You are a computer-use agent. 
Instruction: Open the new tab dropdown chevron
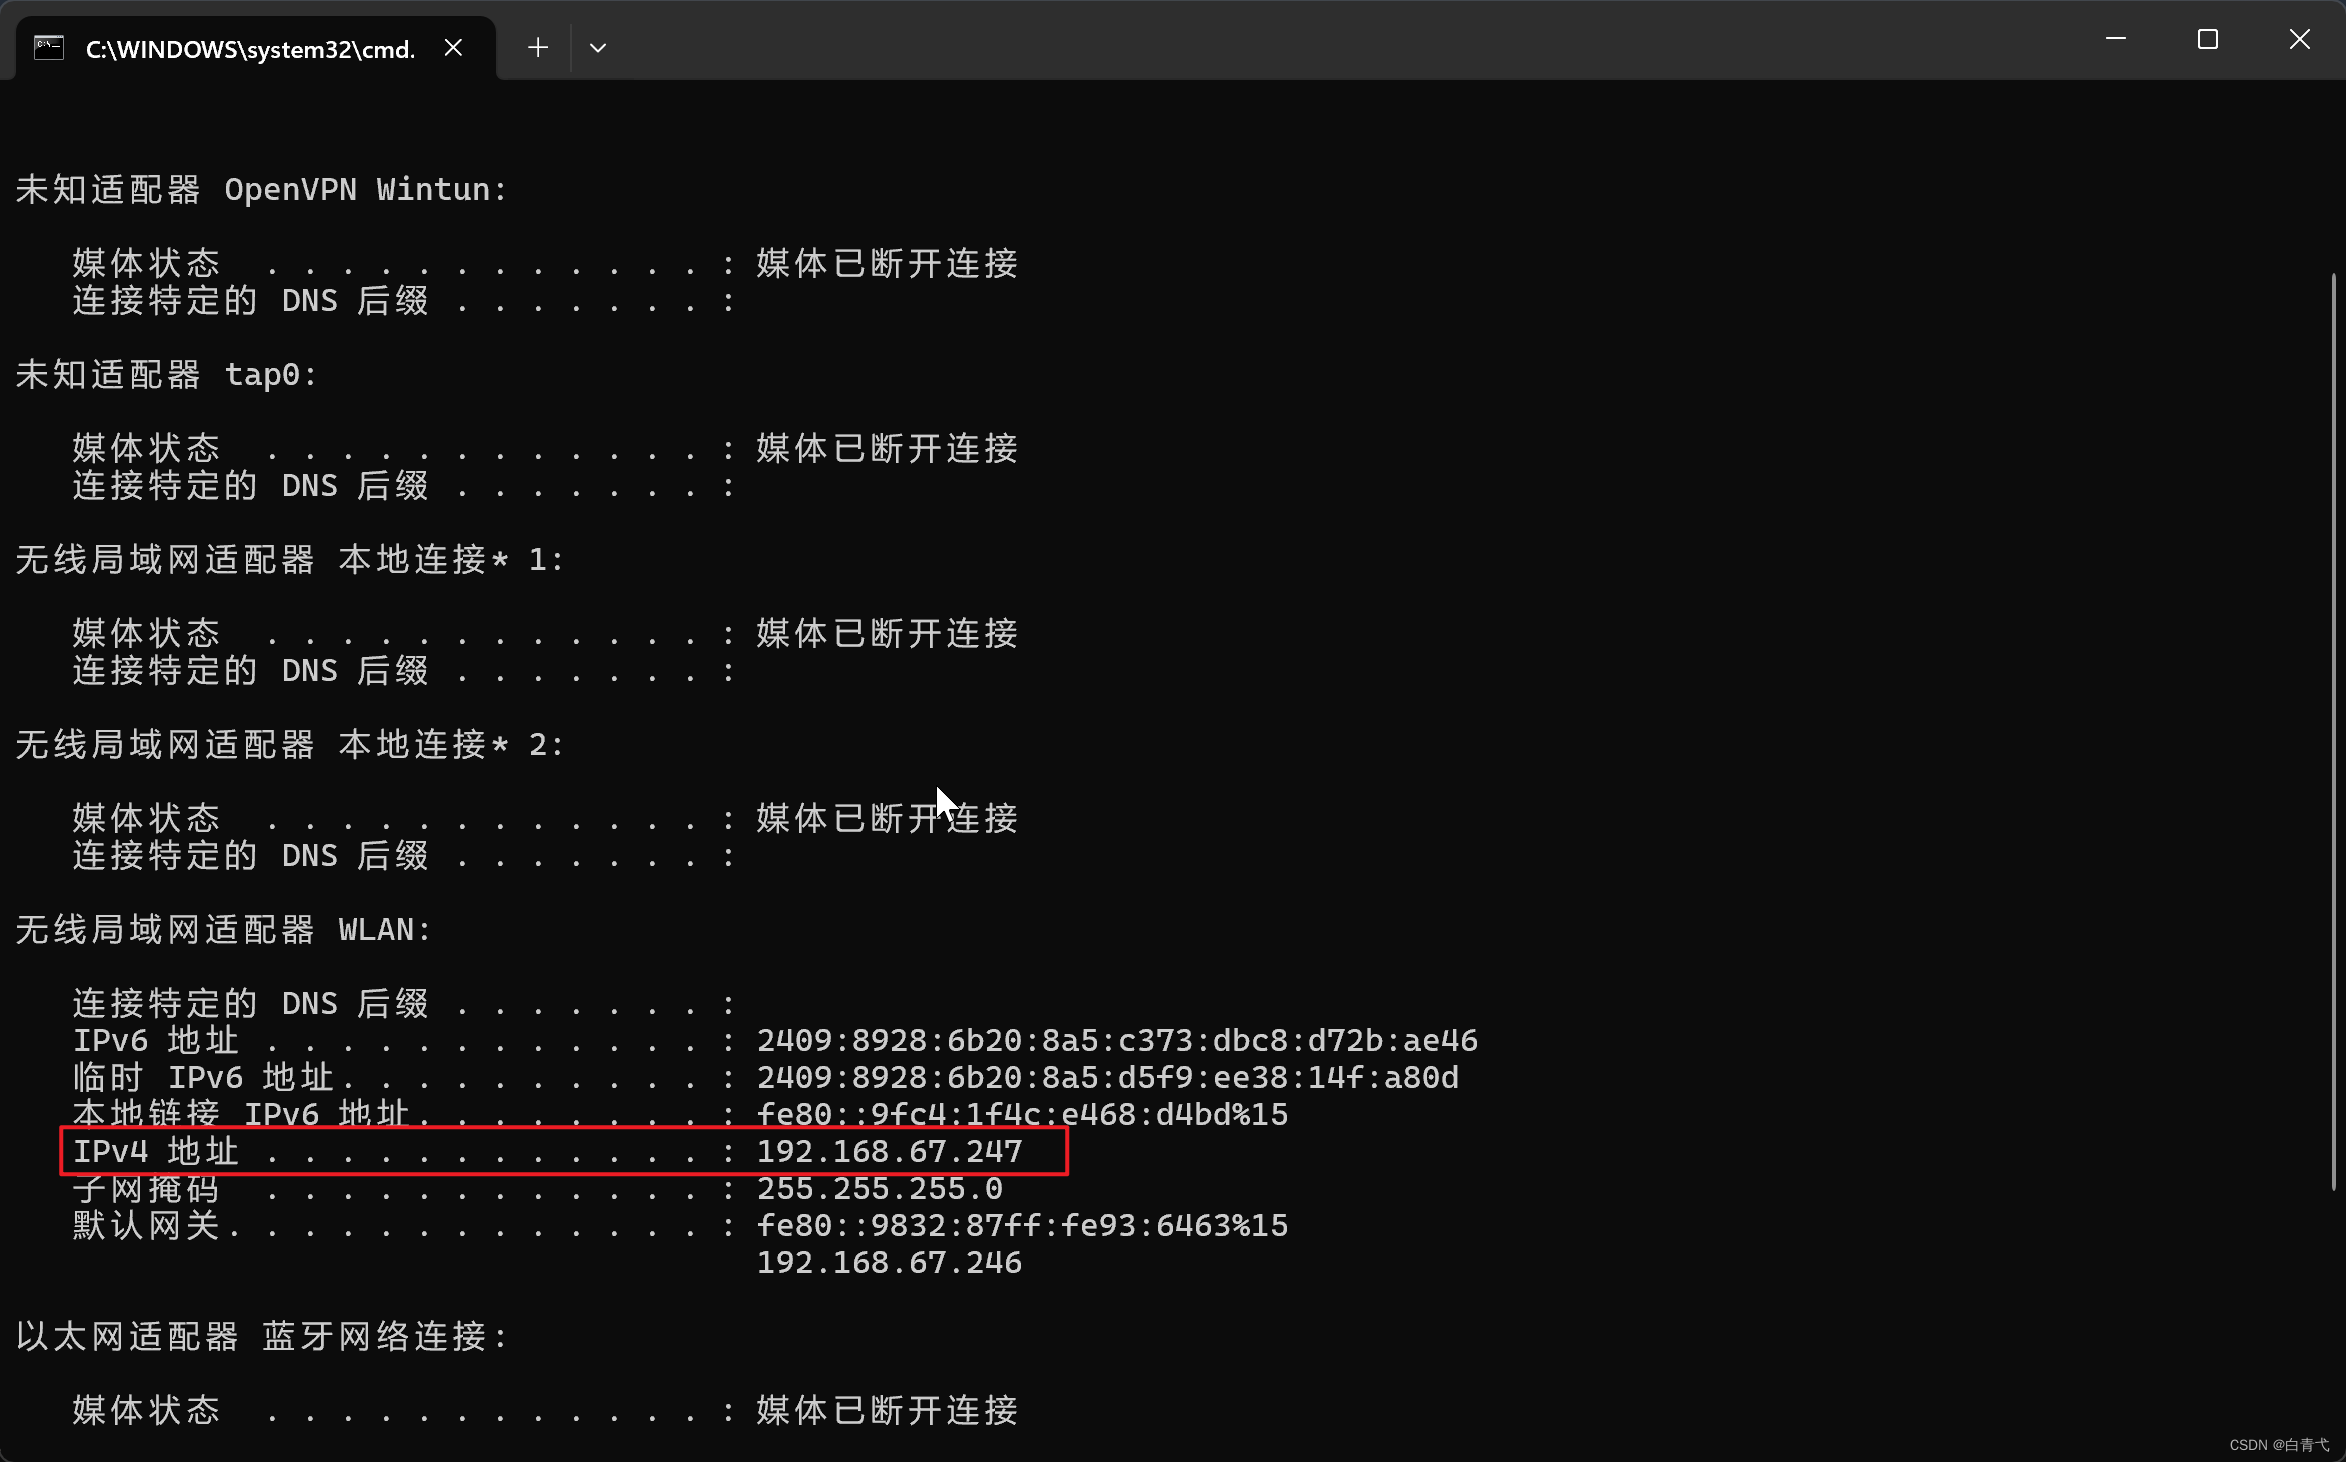[x=598, y=47]
